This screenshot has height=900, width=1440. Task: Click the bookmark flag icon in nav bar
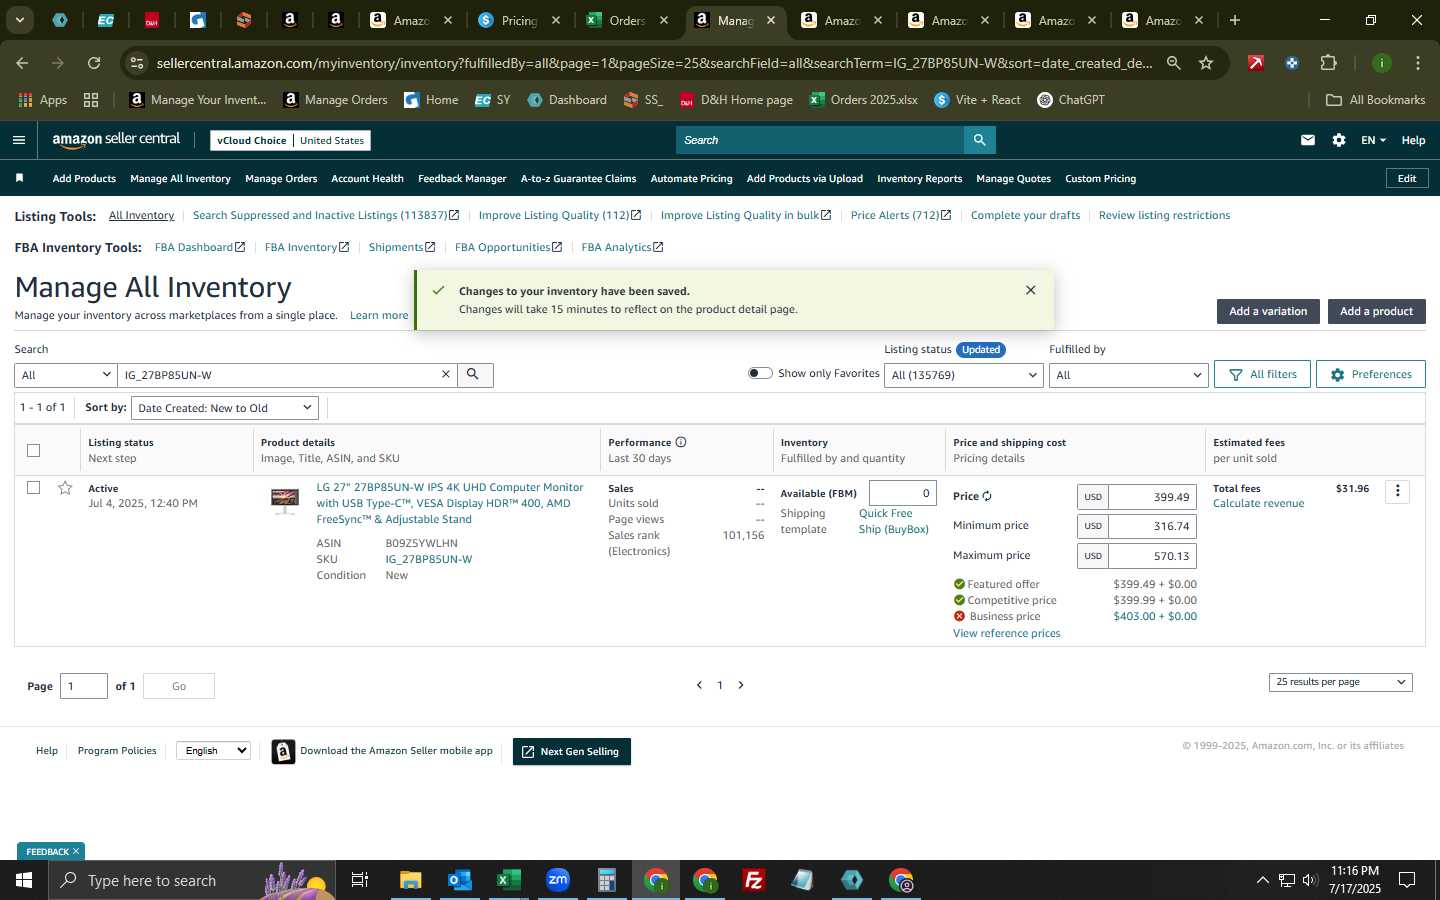[x=19, y=178]
